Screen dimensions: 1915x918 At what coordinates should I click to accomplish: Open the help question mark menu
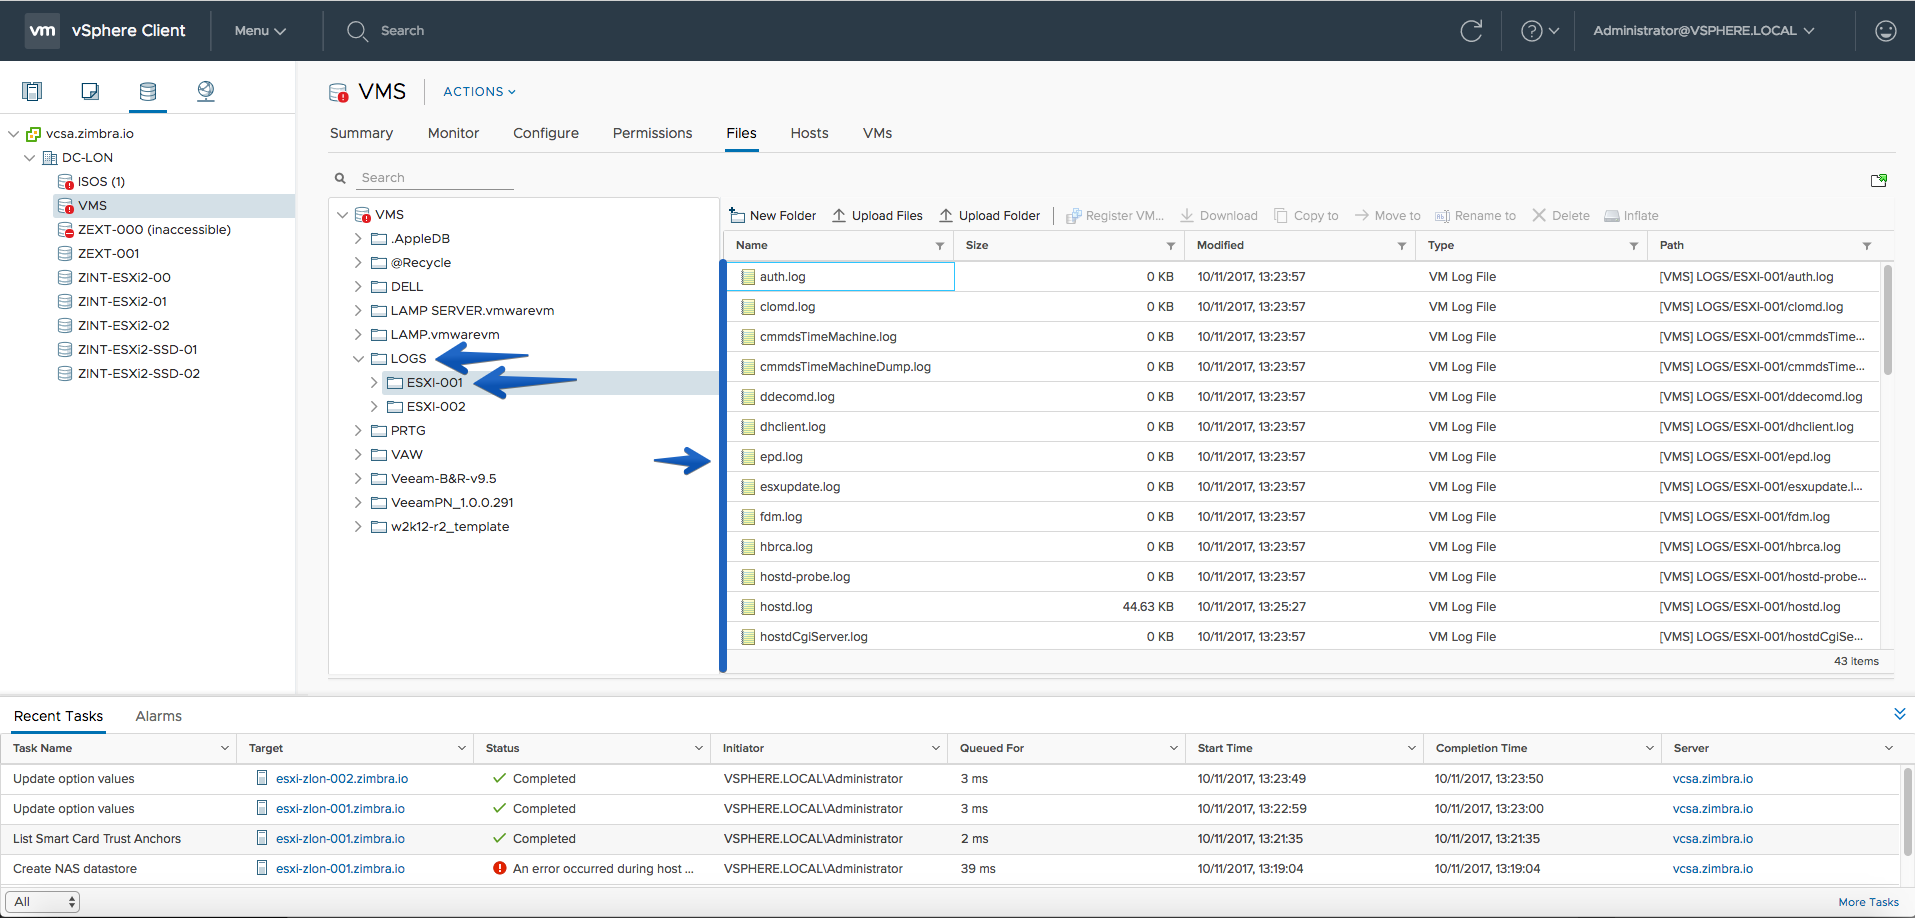click(1540, 31)
